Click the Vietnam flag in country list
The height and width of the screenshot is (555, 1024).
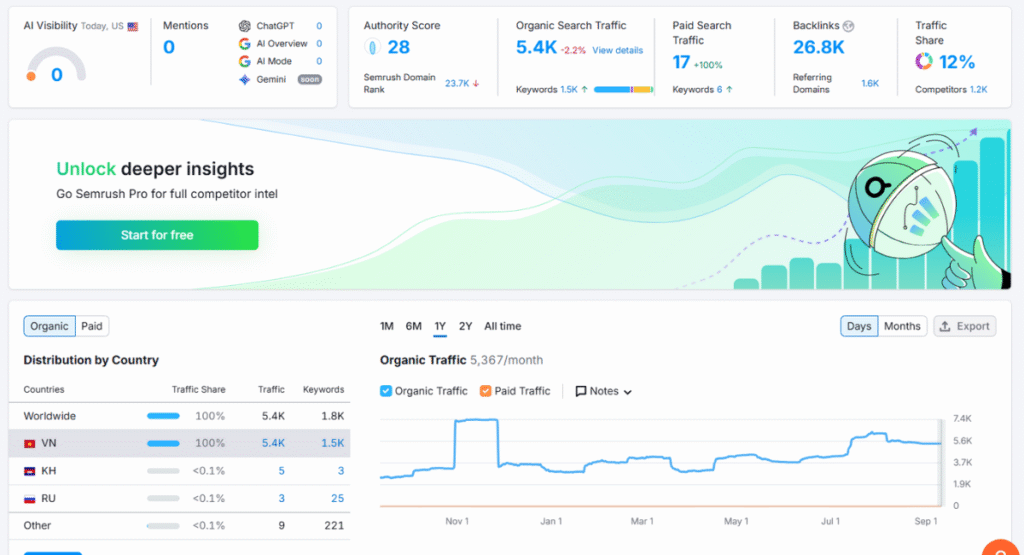pyautogui.click(x=30, y=443)
